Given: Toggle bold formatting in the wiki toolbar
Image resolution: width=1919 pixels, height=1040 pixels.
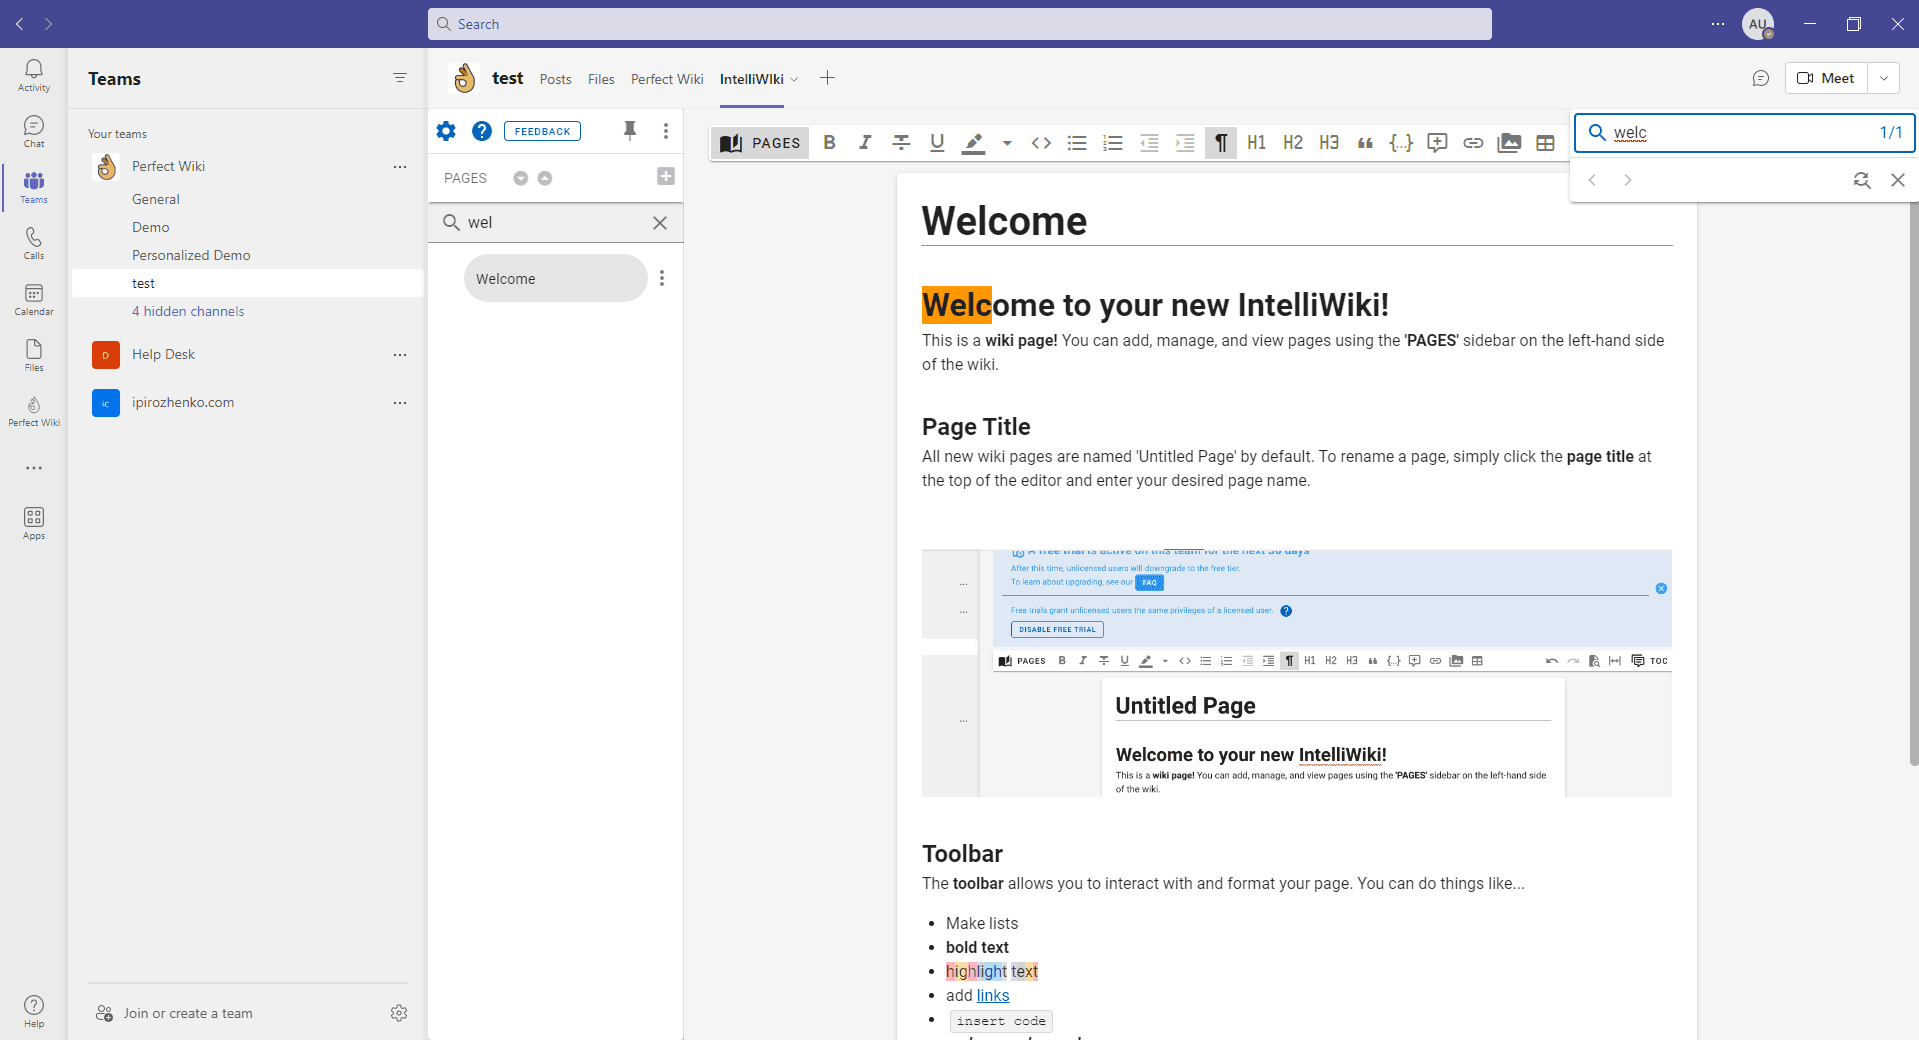Looking at the screenshot, I should click(829, 143).
